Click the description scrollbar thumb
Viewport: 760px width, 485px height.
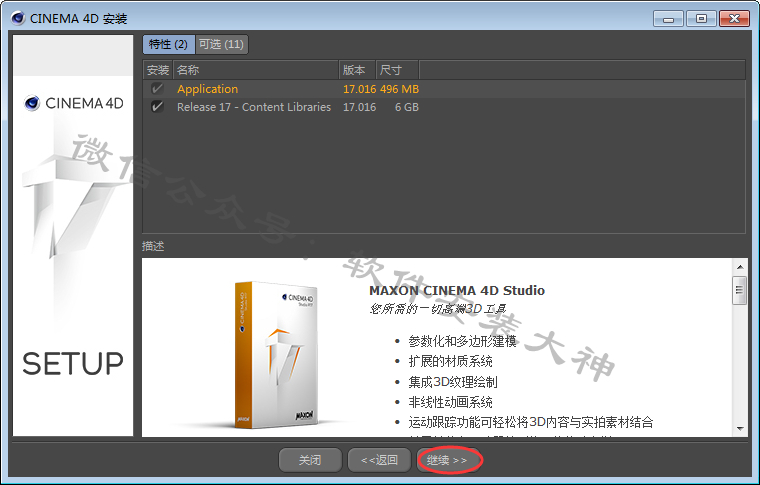(740, 290)
